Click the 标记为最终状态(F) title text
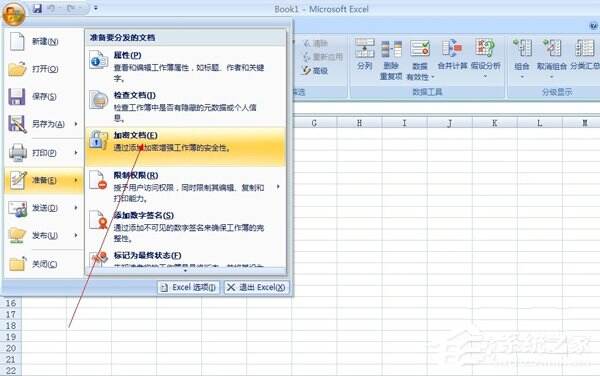The image size is (600, 376). coord(147,255)
